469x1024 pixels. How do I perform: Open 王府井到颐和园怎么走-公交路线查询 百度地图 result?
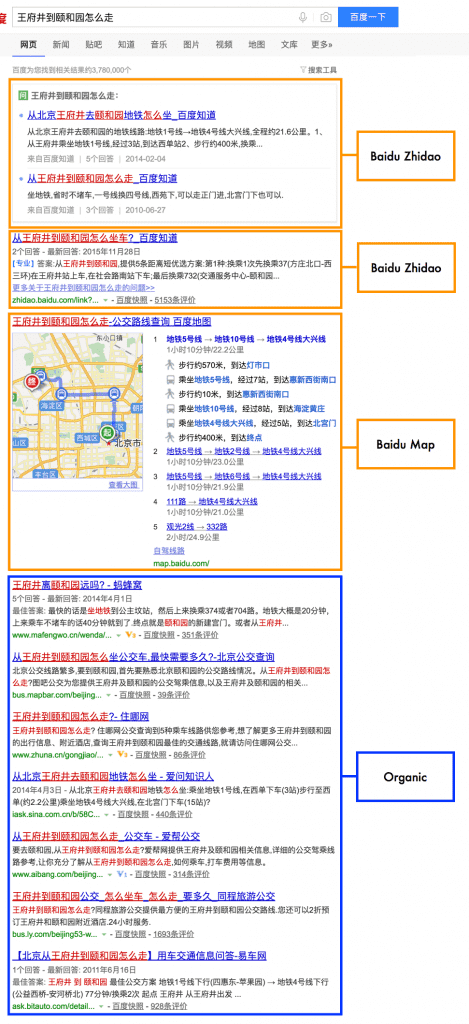(112, 321)
